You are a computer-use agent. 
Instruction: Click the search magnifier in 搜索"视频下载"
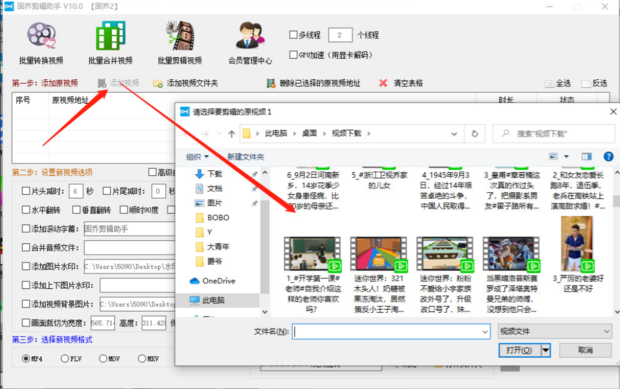[x=505, y=134]
